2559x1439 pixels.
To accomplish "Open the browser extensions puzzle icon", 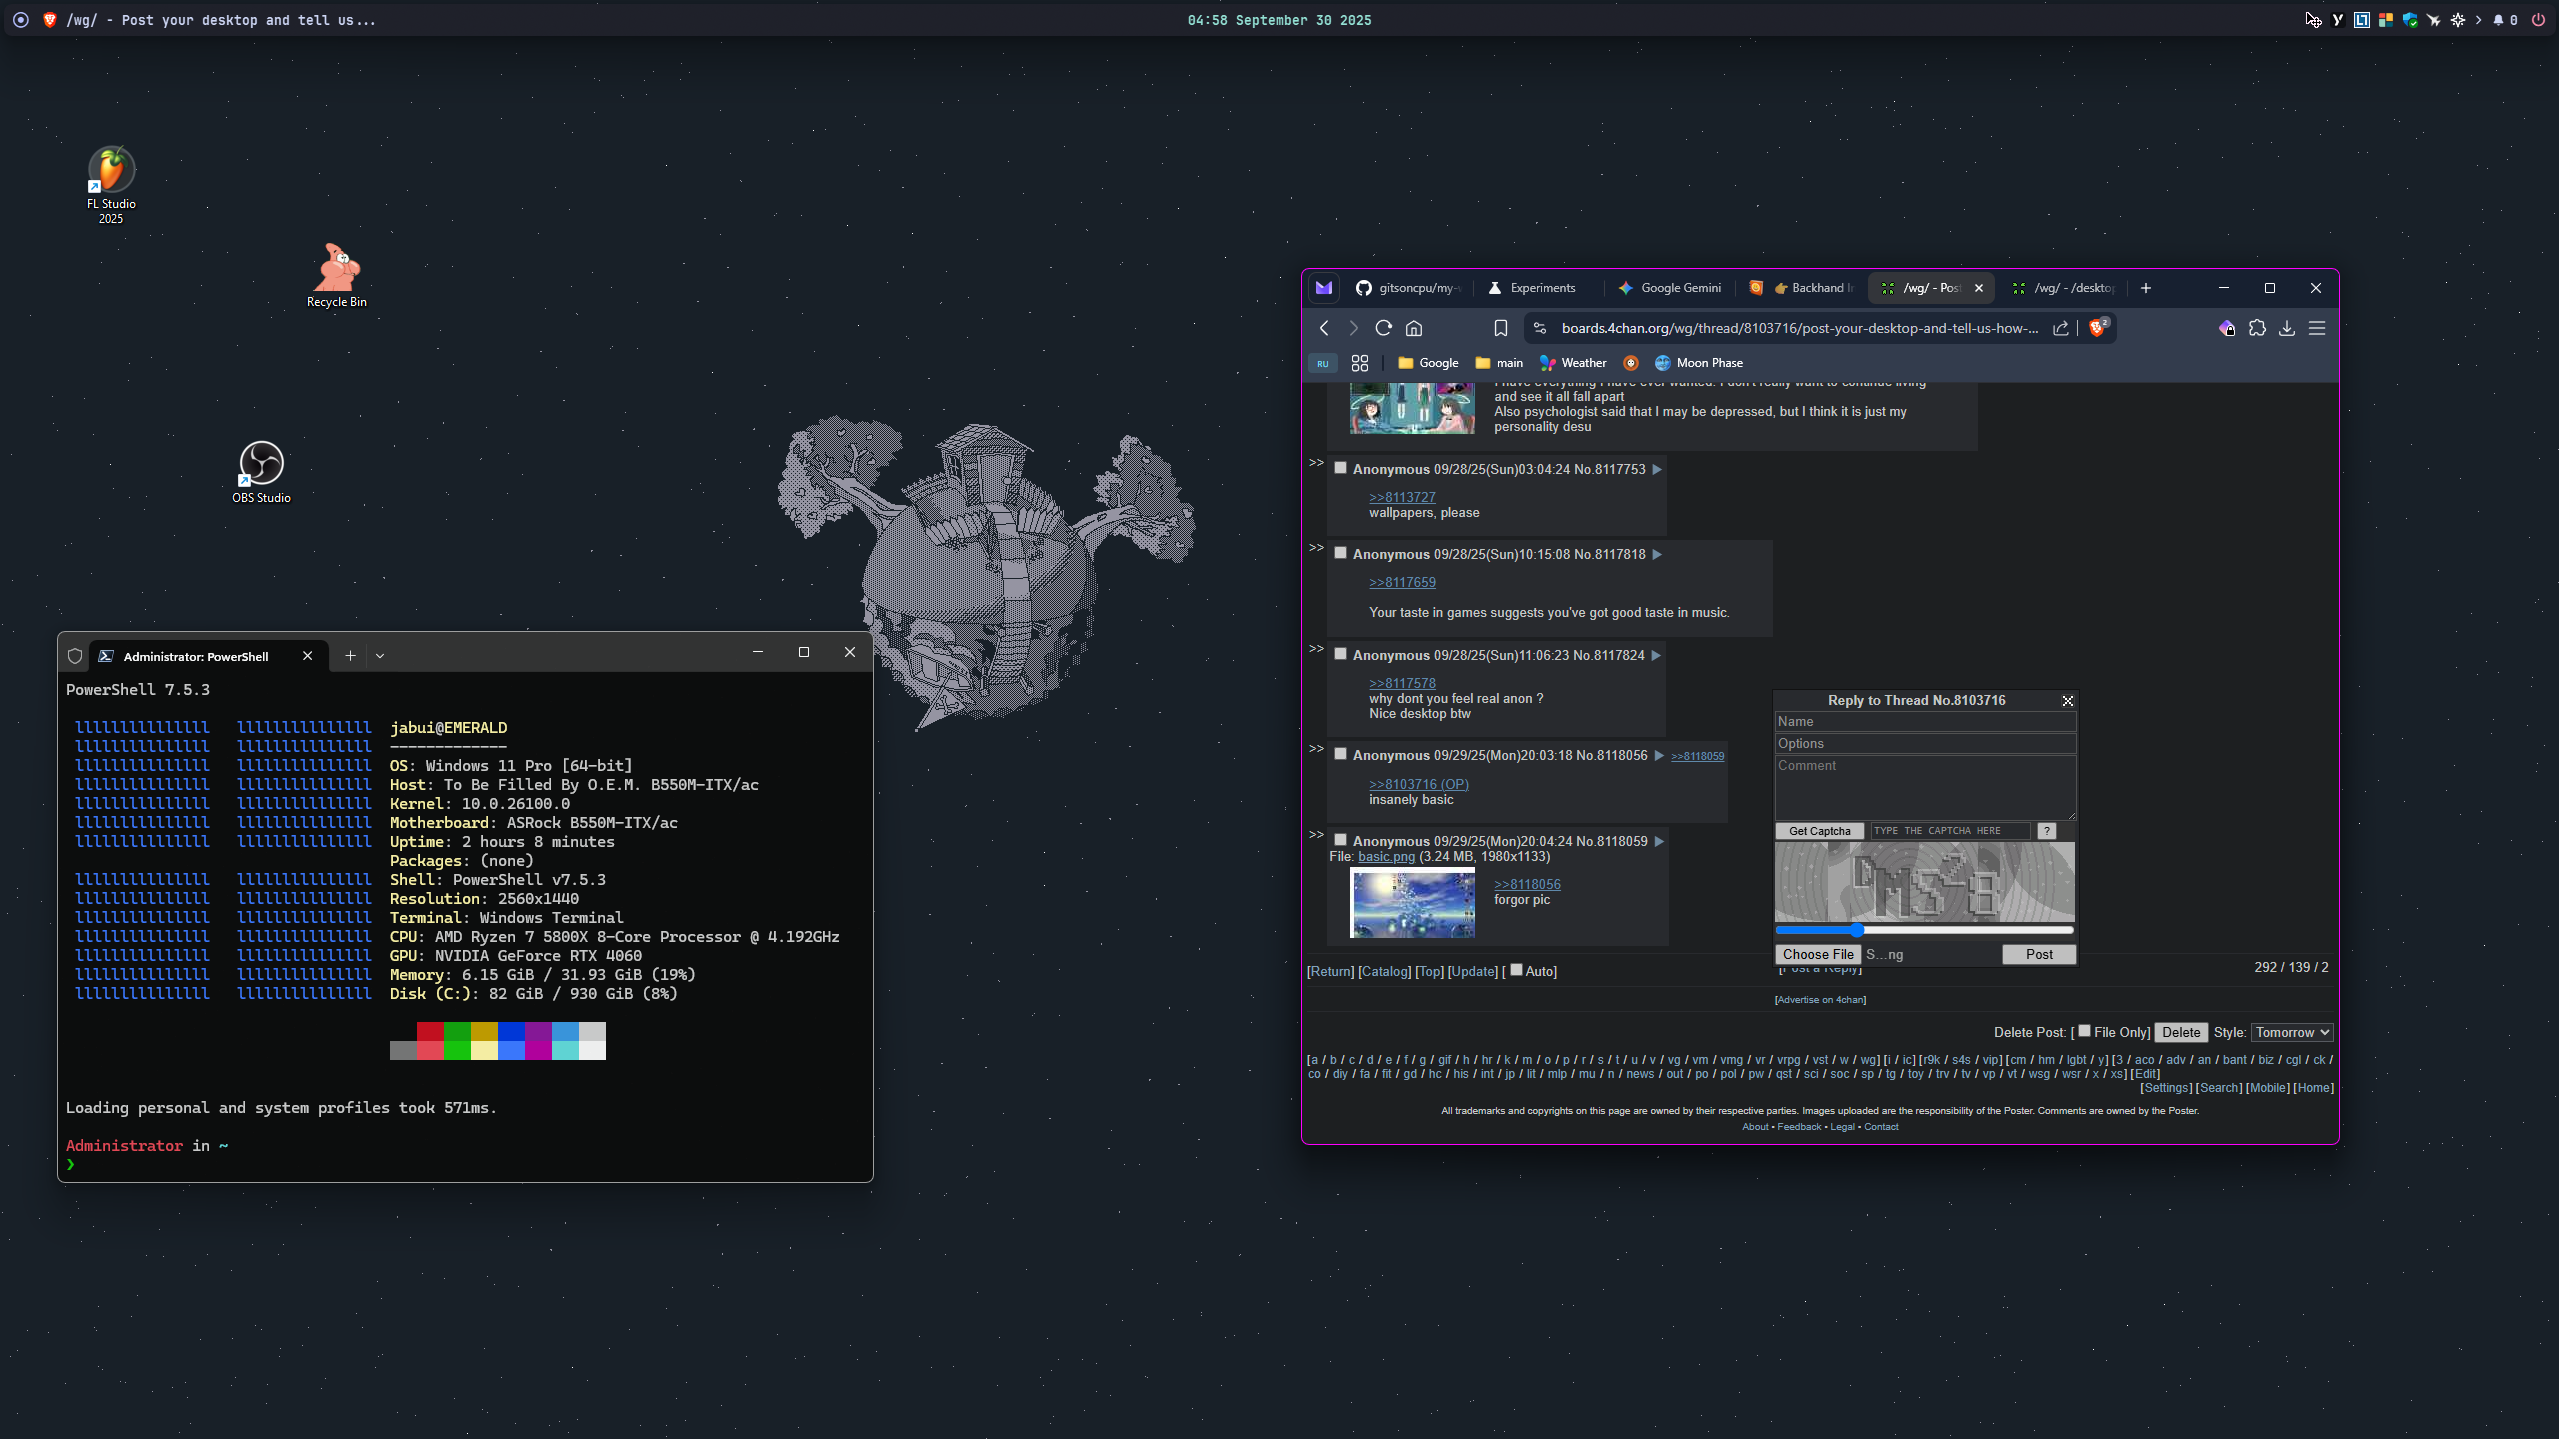I will click(x=2257, y=328).
